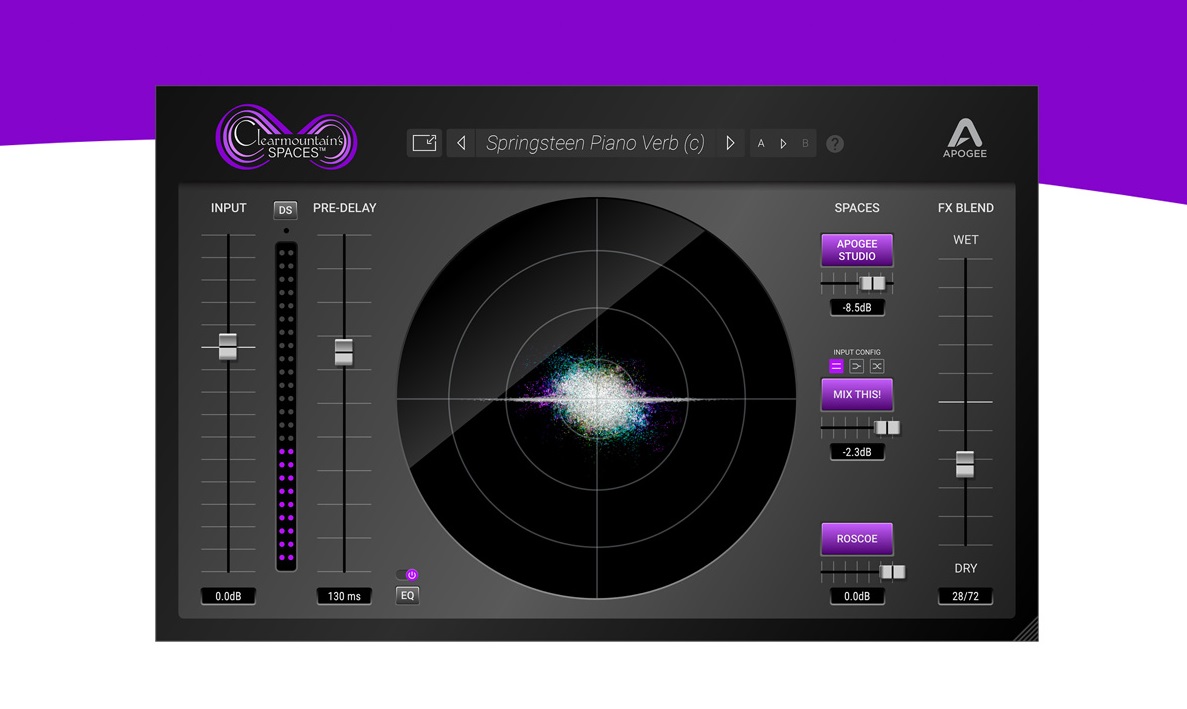The height and width of the screenshot is (709, 1187).
Task: Click the WET label
Action: coord(965,240)
